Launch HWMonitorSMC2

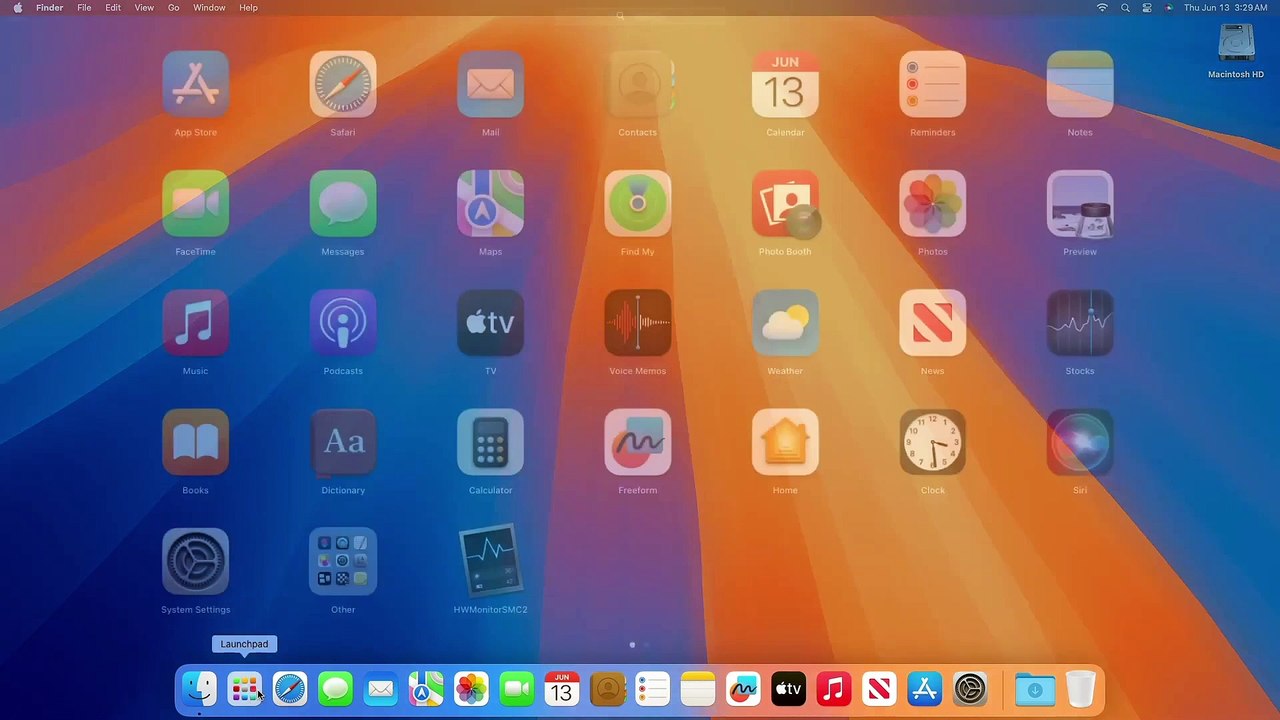coord(490,561)
